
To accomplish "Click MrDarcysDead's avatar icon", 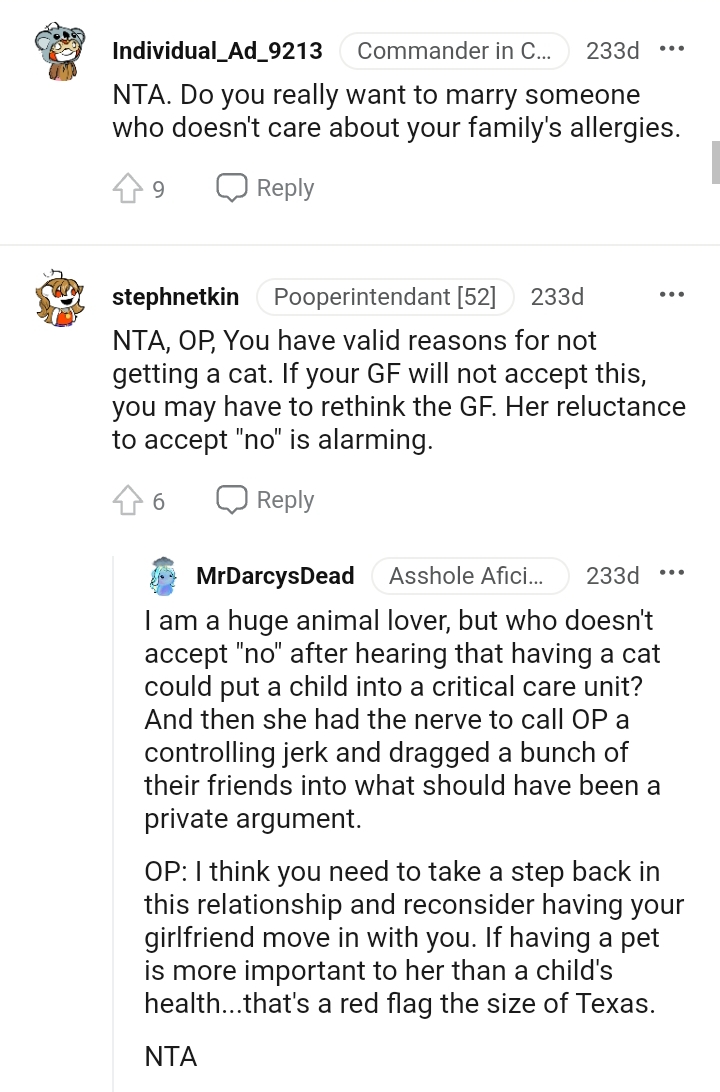I will click(163, 576).
